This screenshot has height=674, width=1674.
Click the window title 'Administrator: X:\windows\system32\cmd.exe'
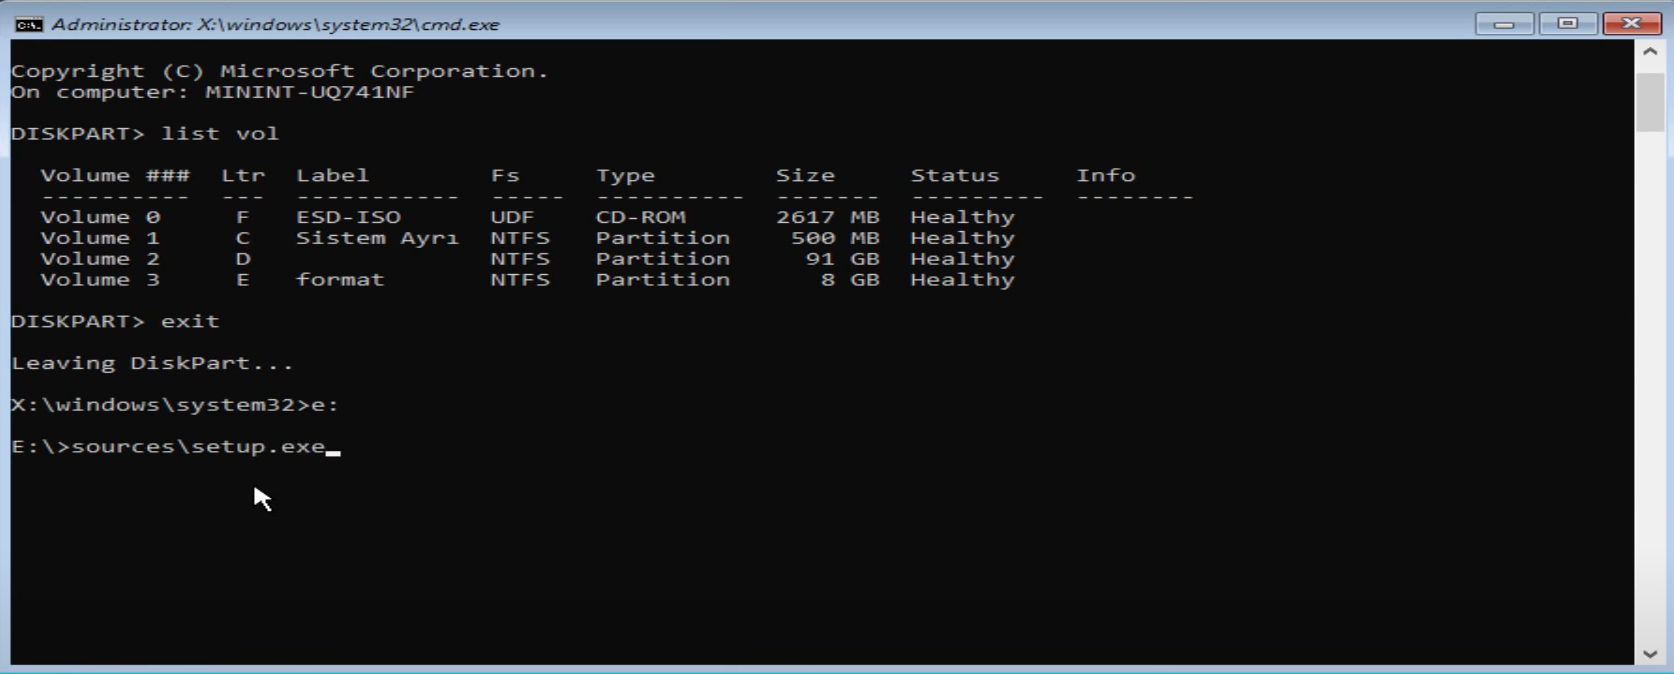[275, 24]
